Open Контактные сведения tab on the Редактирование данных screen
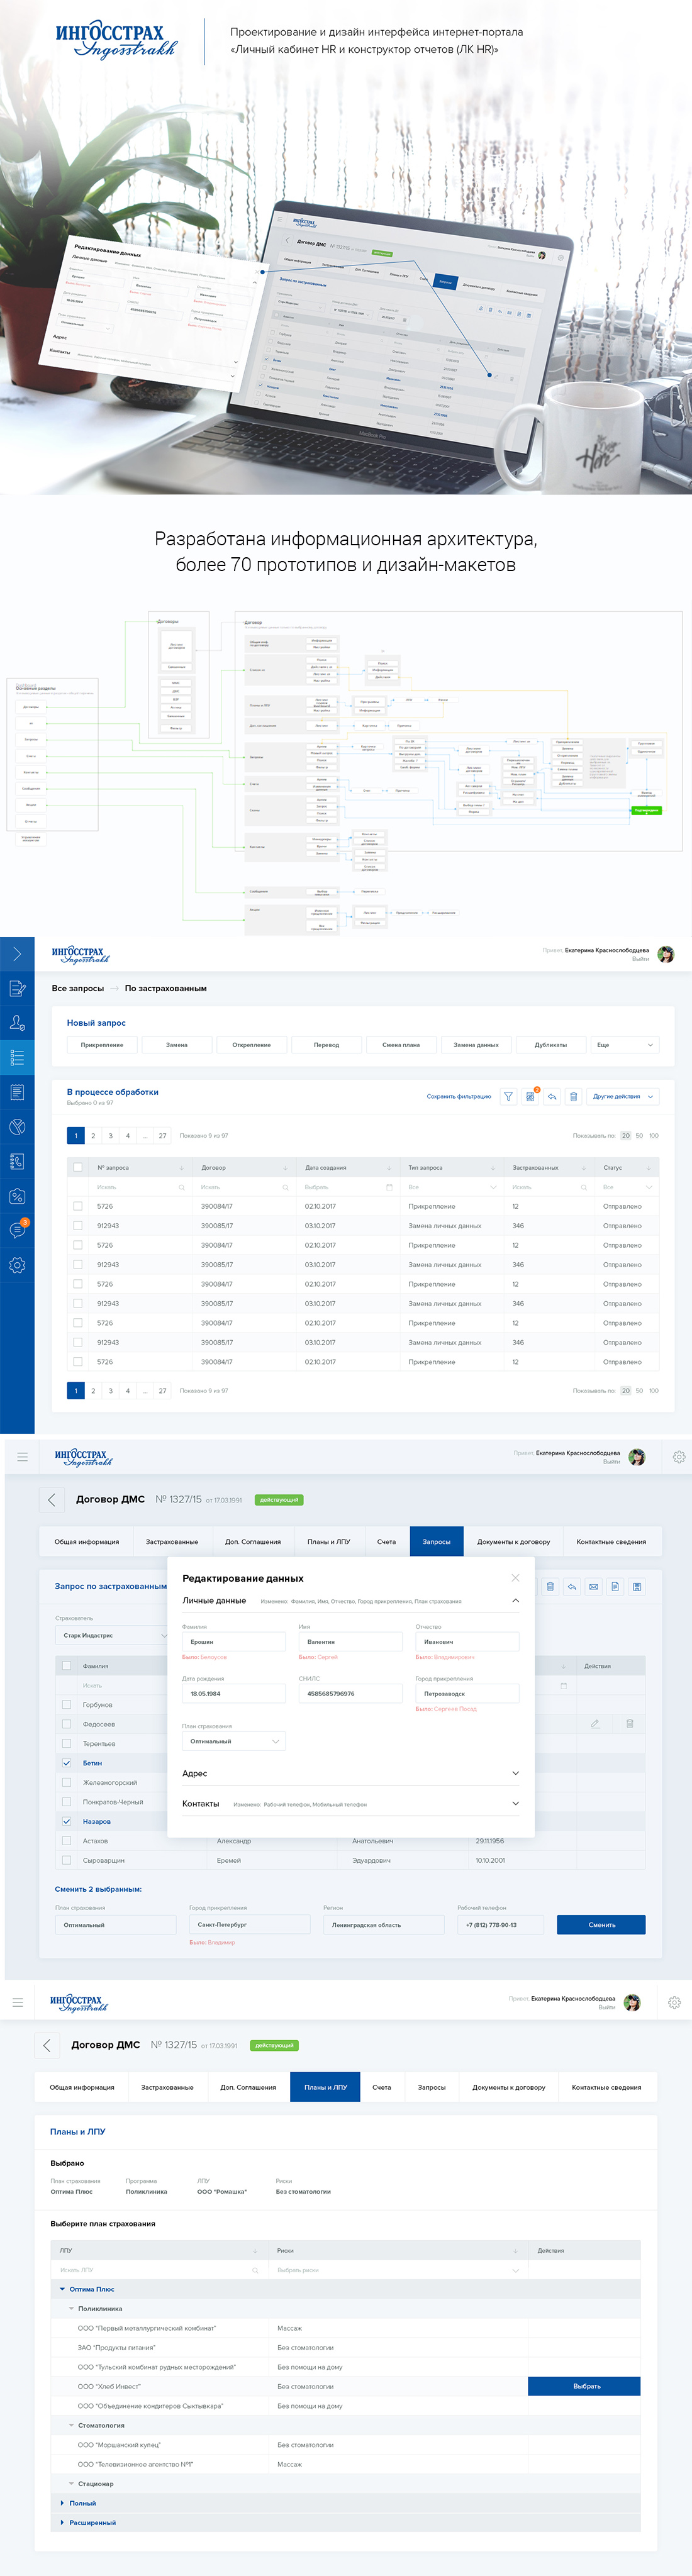Screen dimensions: 692x2576 (611, 1541)
